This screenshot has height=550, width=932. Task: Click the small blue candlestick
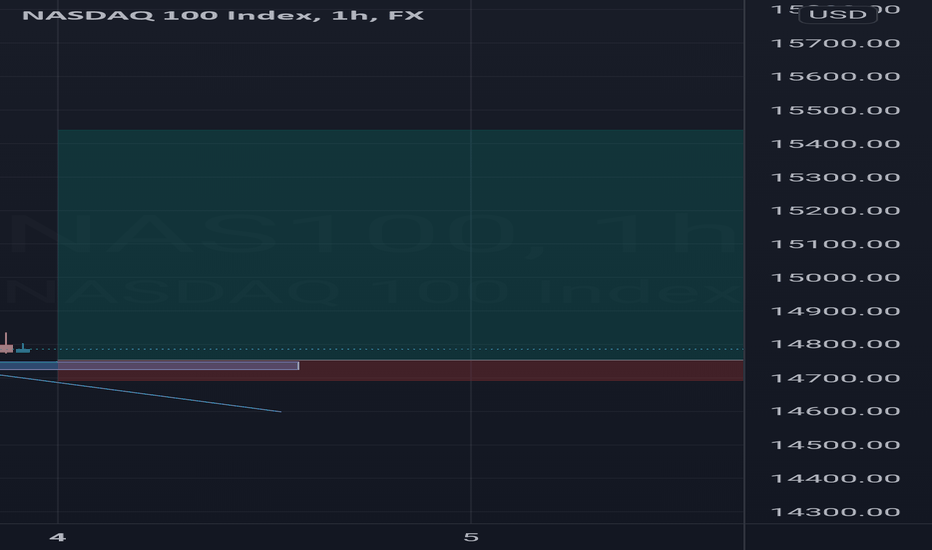tap(23, 348)
